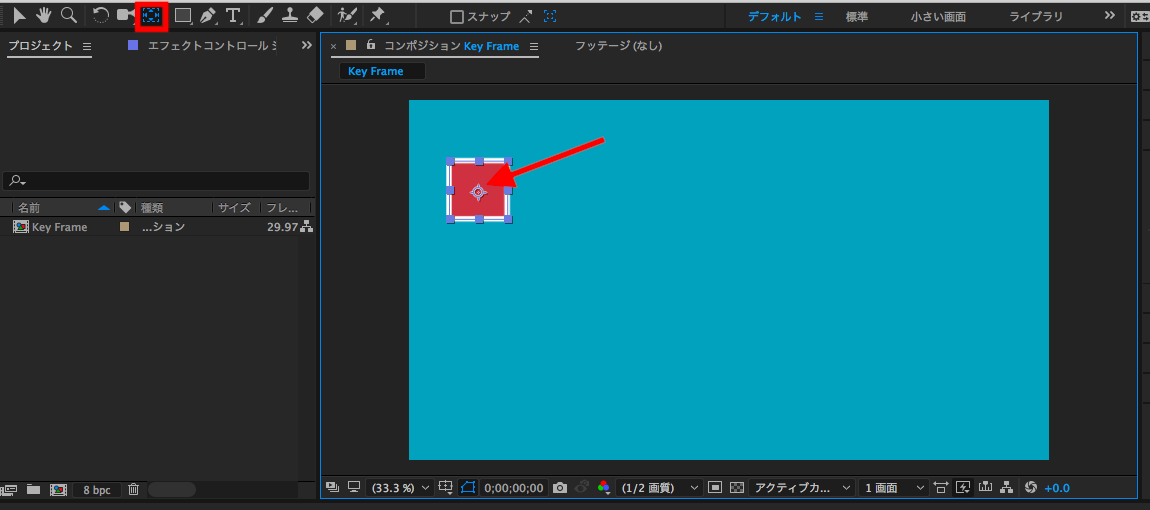Toggle always preview this view
Viewport: 1150px width, 510px height.
(x=332, y=487)
